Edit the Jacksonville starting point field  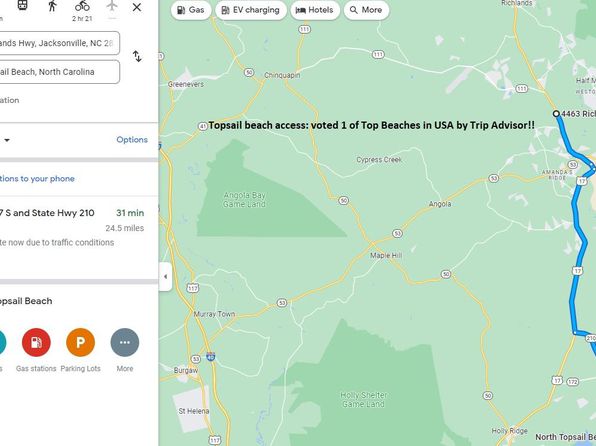tap(59, 43)
